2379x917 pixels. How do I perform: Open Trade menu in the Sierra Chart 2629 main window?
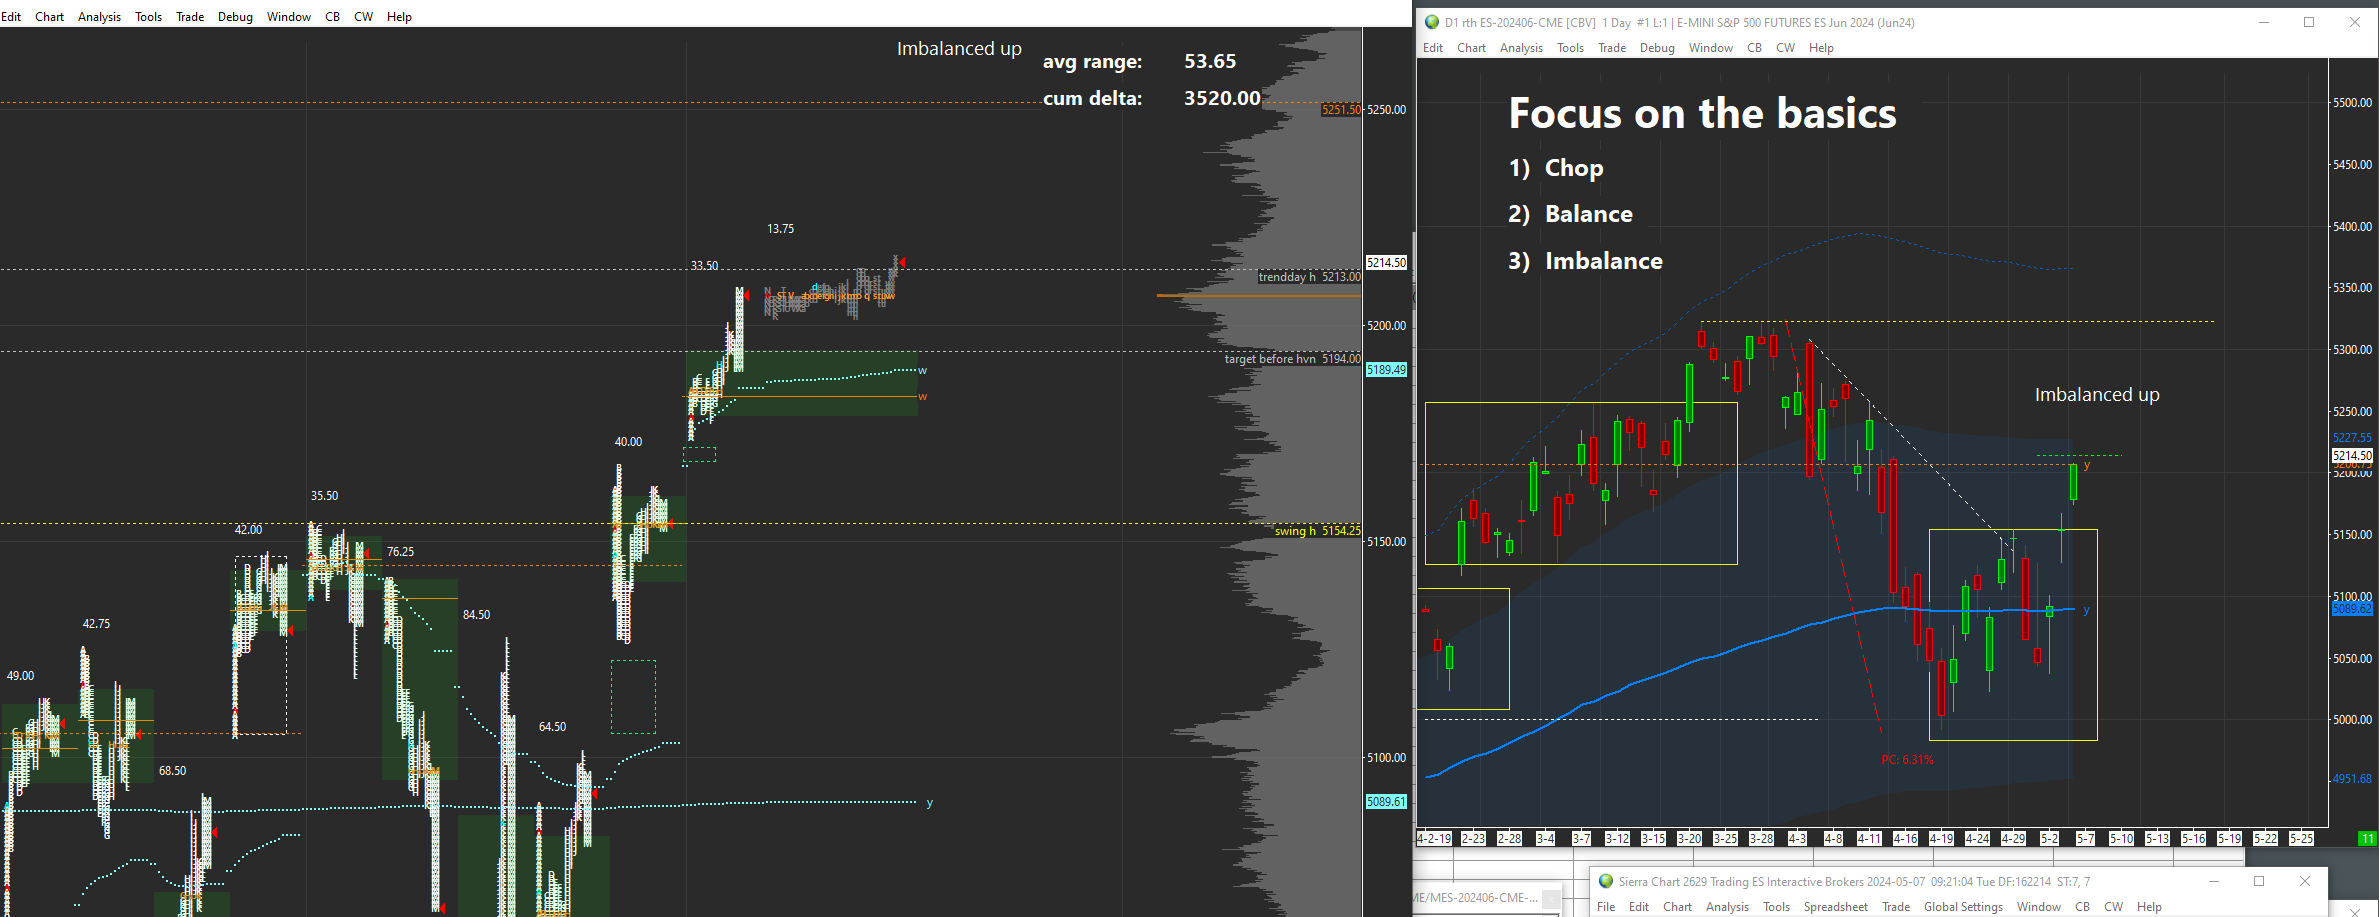pos(1896,907)
